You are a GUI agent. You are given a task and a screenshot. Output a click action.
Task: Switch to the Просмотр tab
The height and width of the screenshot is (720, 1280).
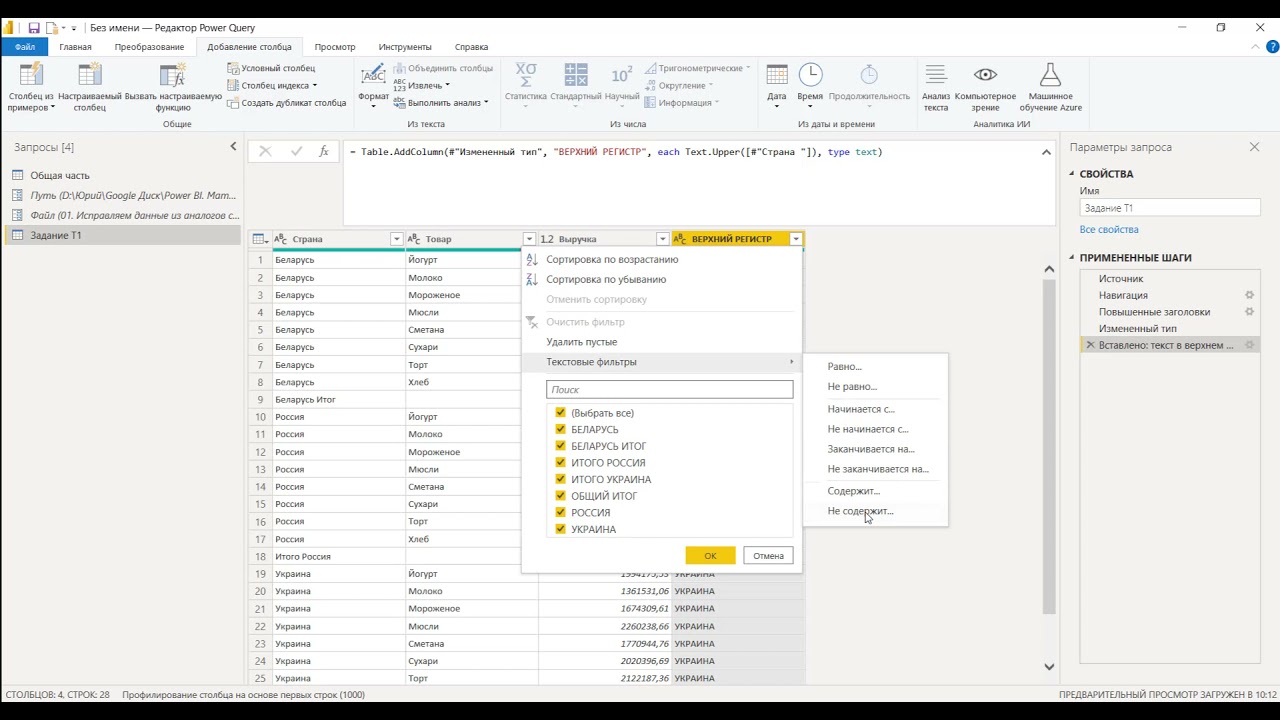tap(335, 47)
